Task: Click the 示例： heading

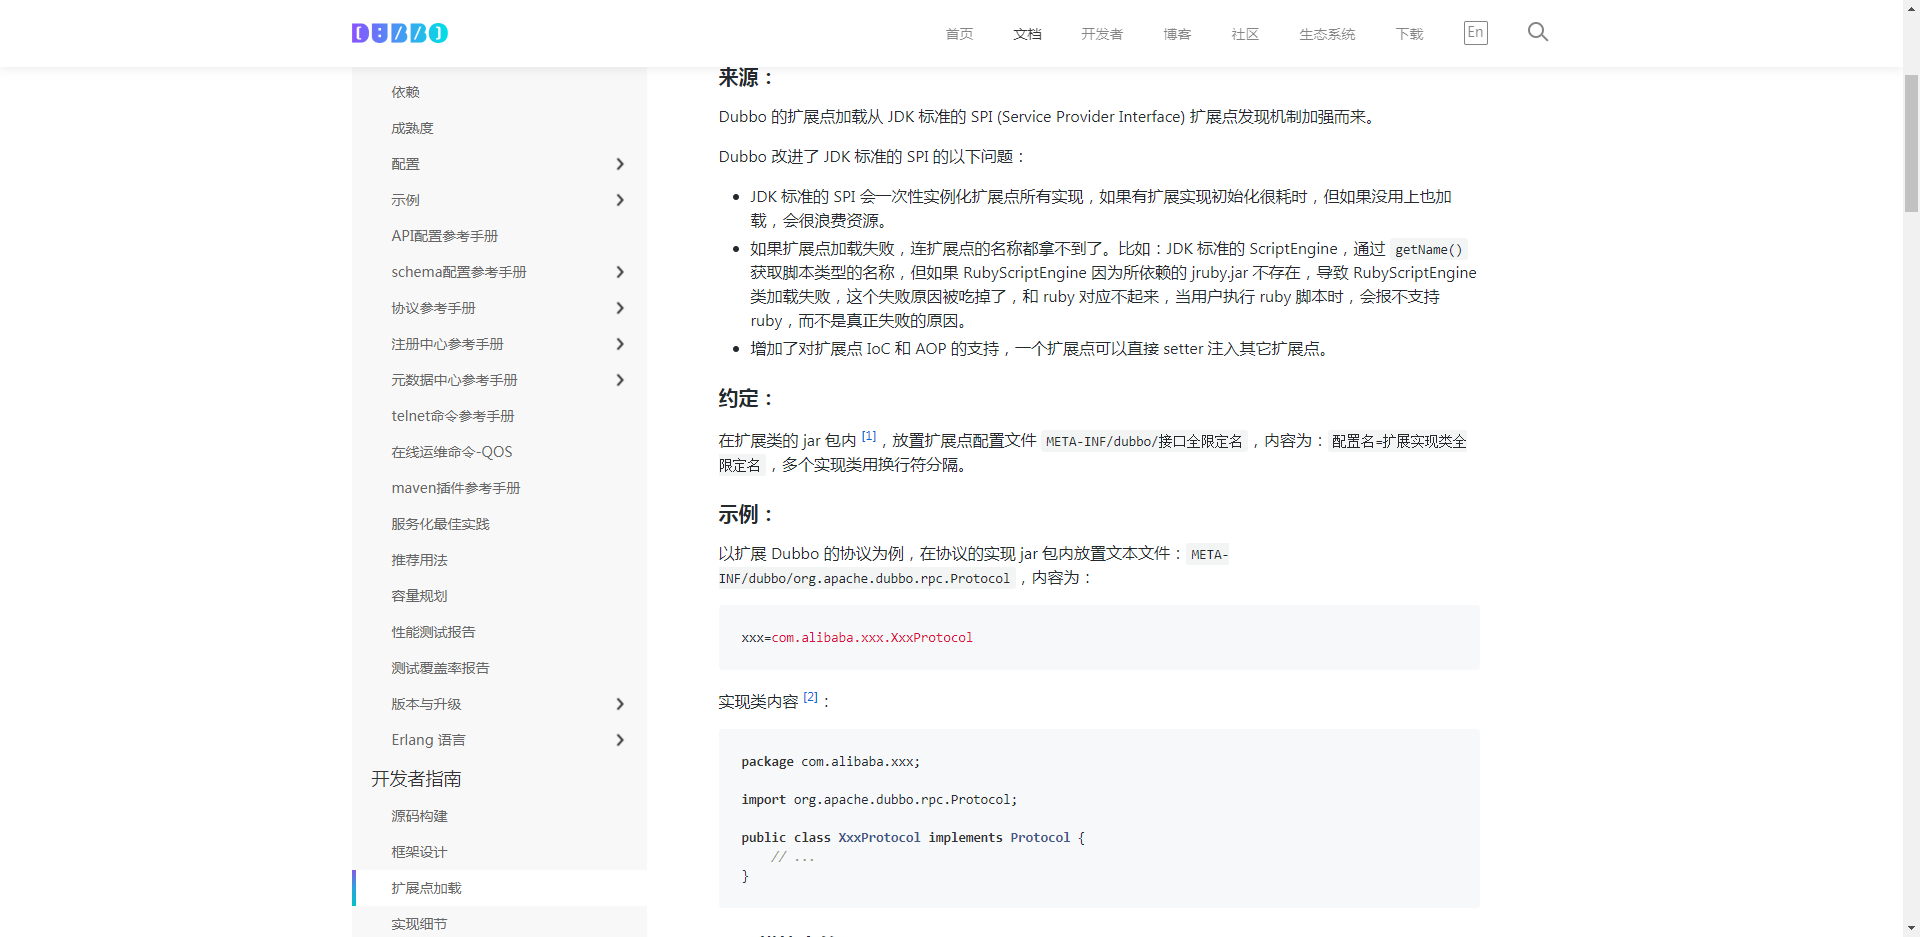Action: coord(747,515)
